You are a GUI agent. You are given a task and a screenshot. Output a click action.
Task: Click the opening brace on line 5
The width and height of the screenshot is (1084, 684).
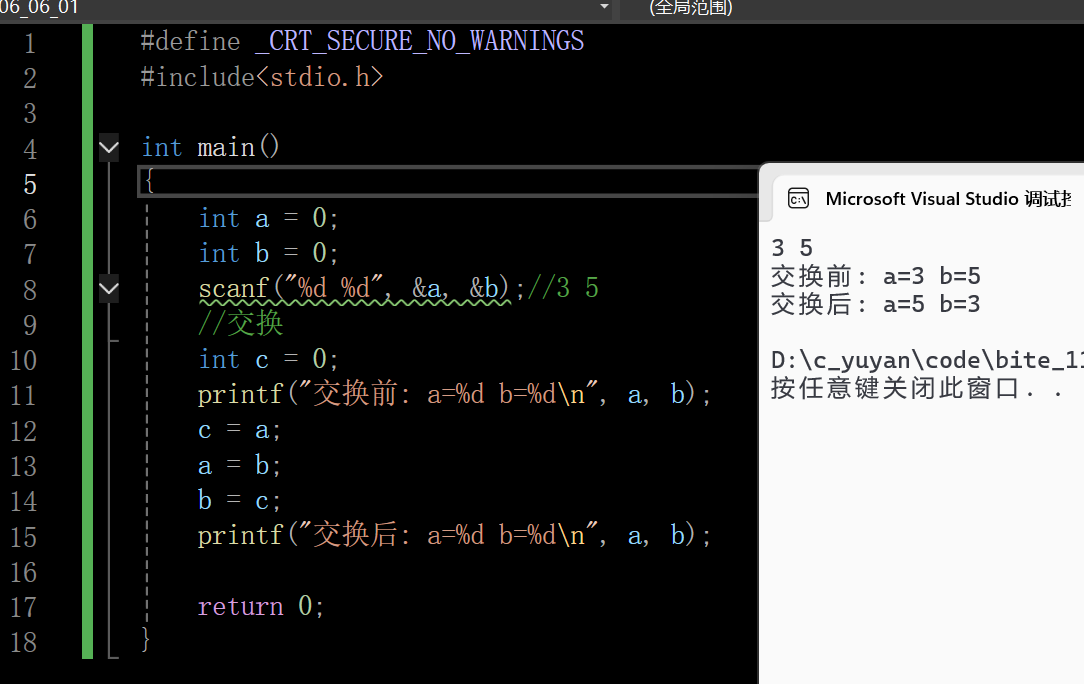[x=148, y=181]
